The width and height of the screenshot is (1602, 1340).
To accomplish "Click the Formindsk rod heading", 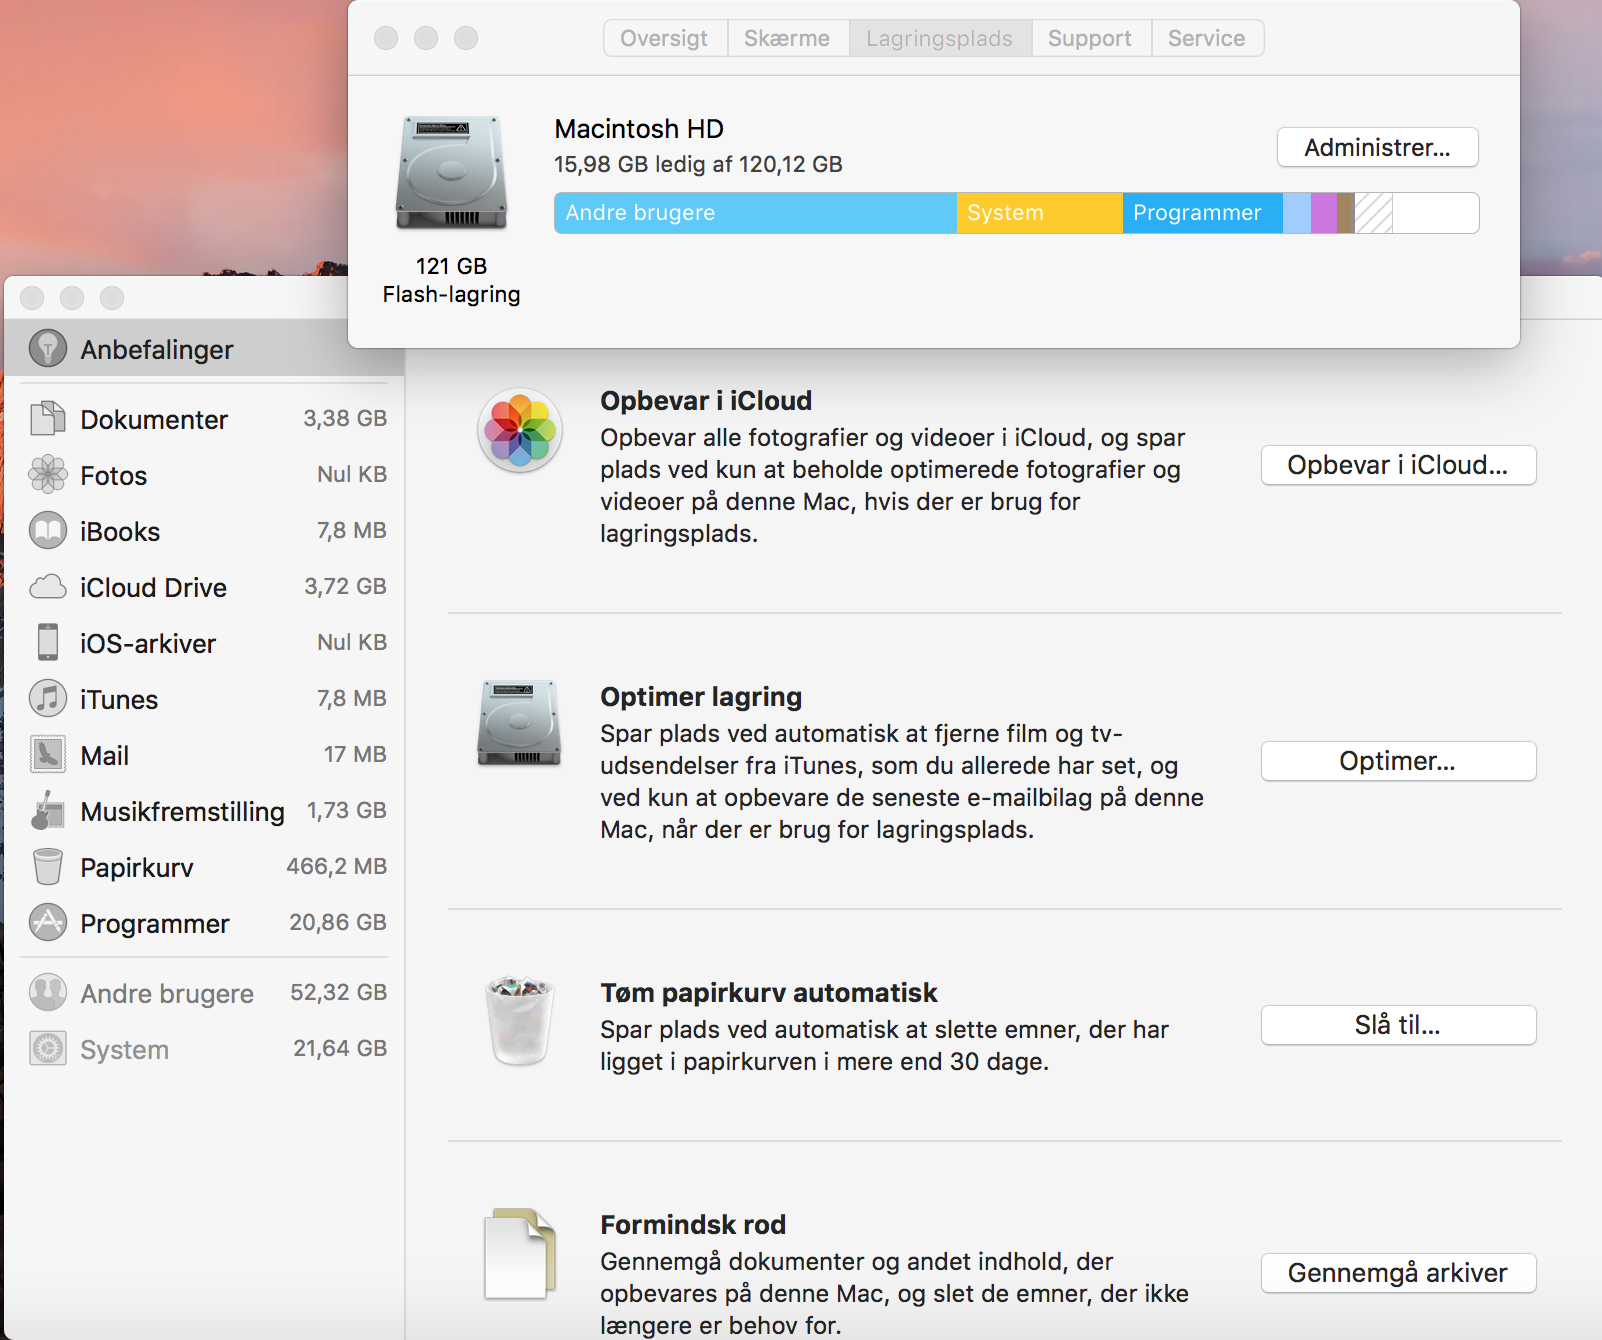I will coord(693,1225).
